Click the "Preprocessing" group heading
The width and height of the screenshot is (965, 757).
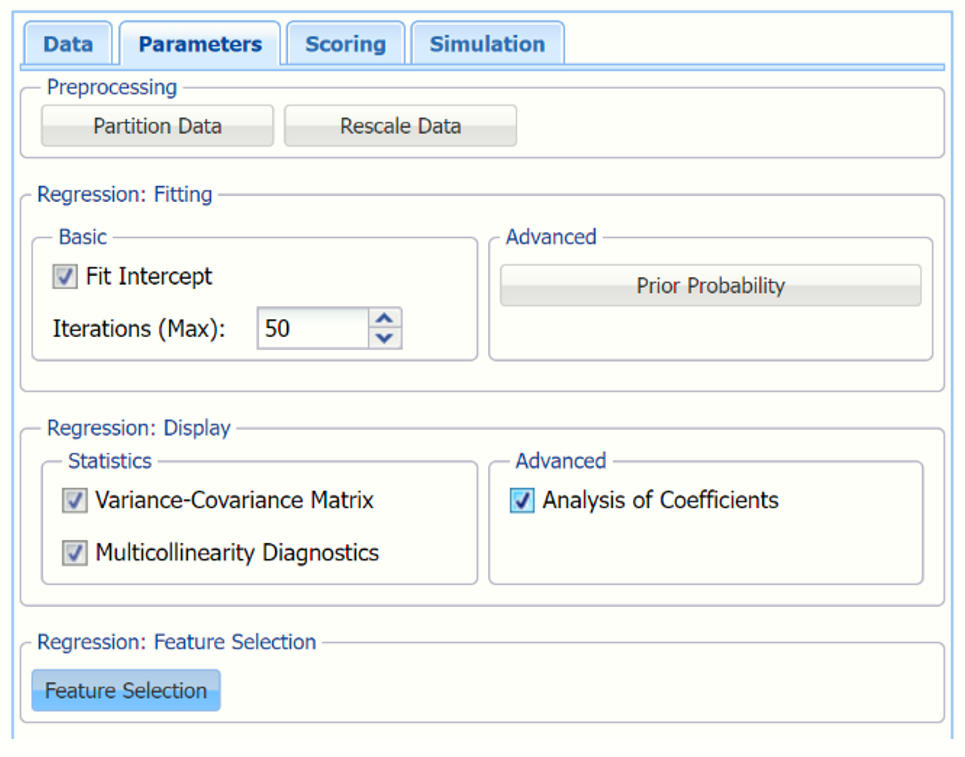point(112,88)
